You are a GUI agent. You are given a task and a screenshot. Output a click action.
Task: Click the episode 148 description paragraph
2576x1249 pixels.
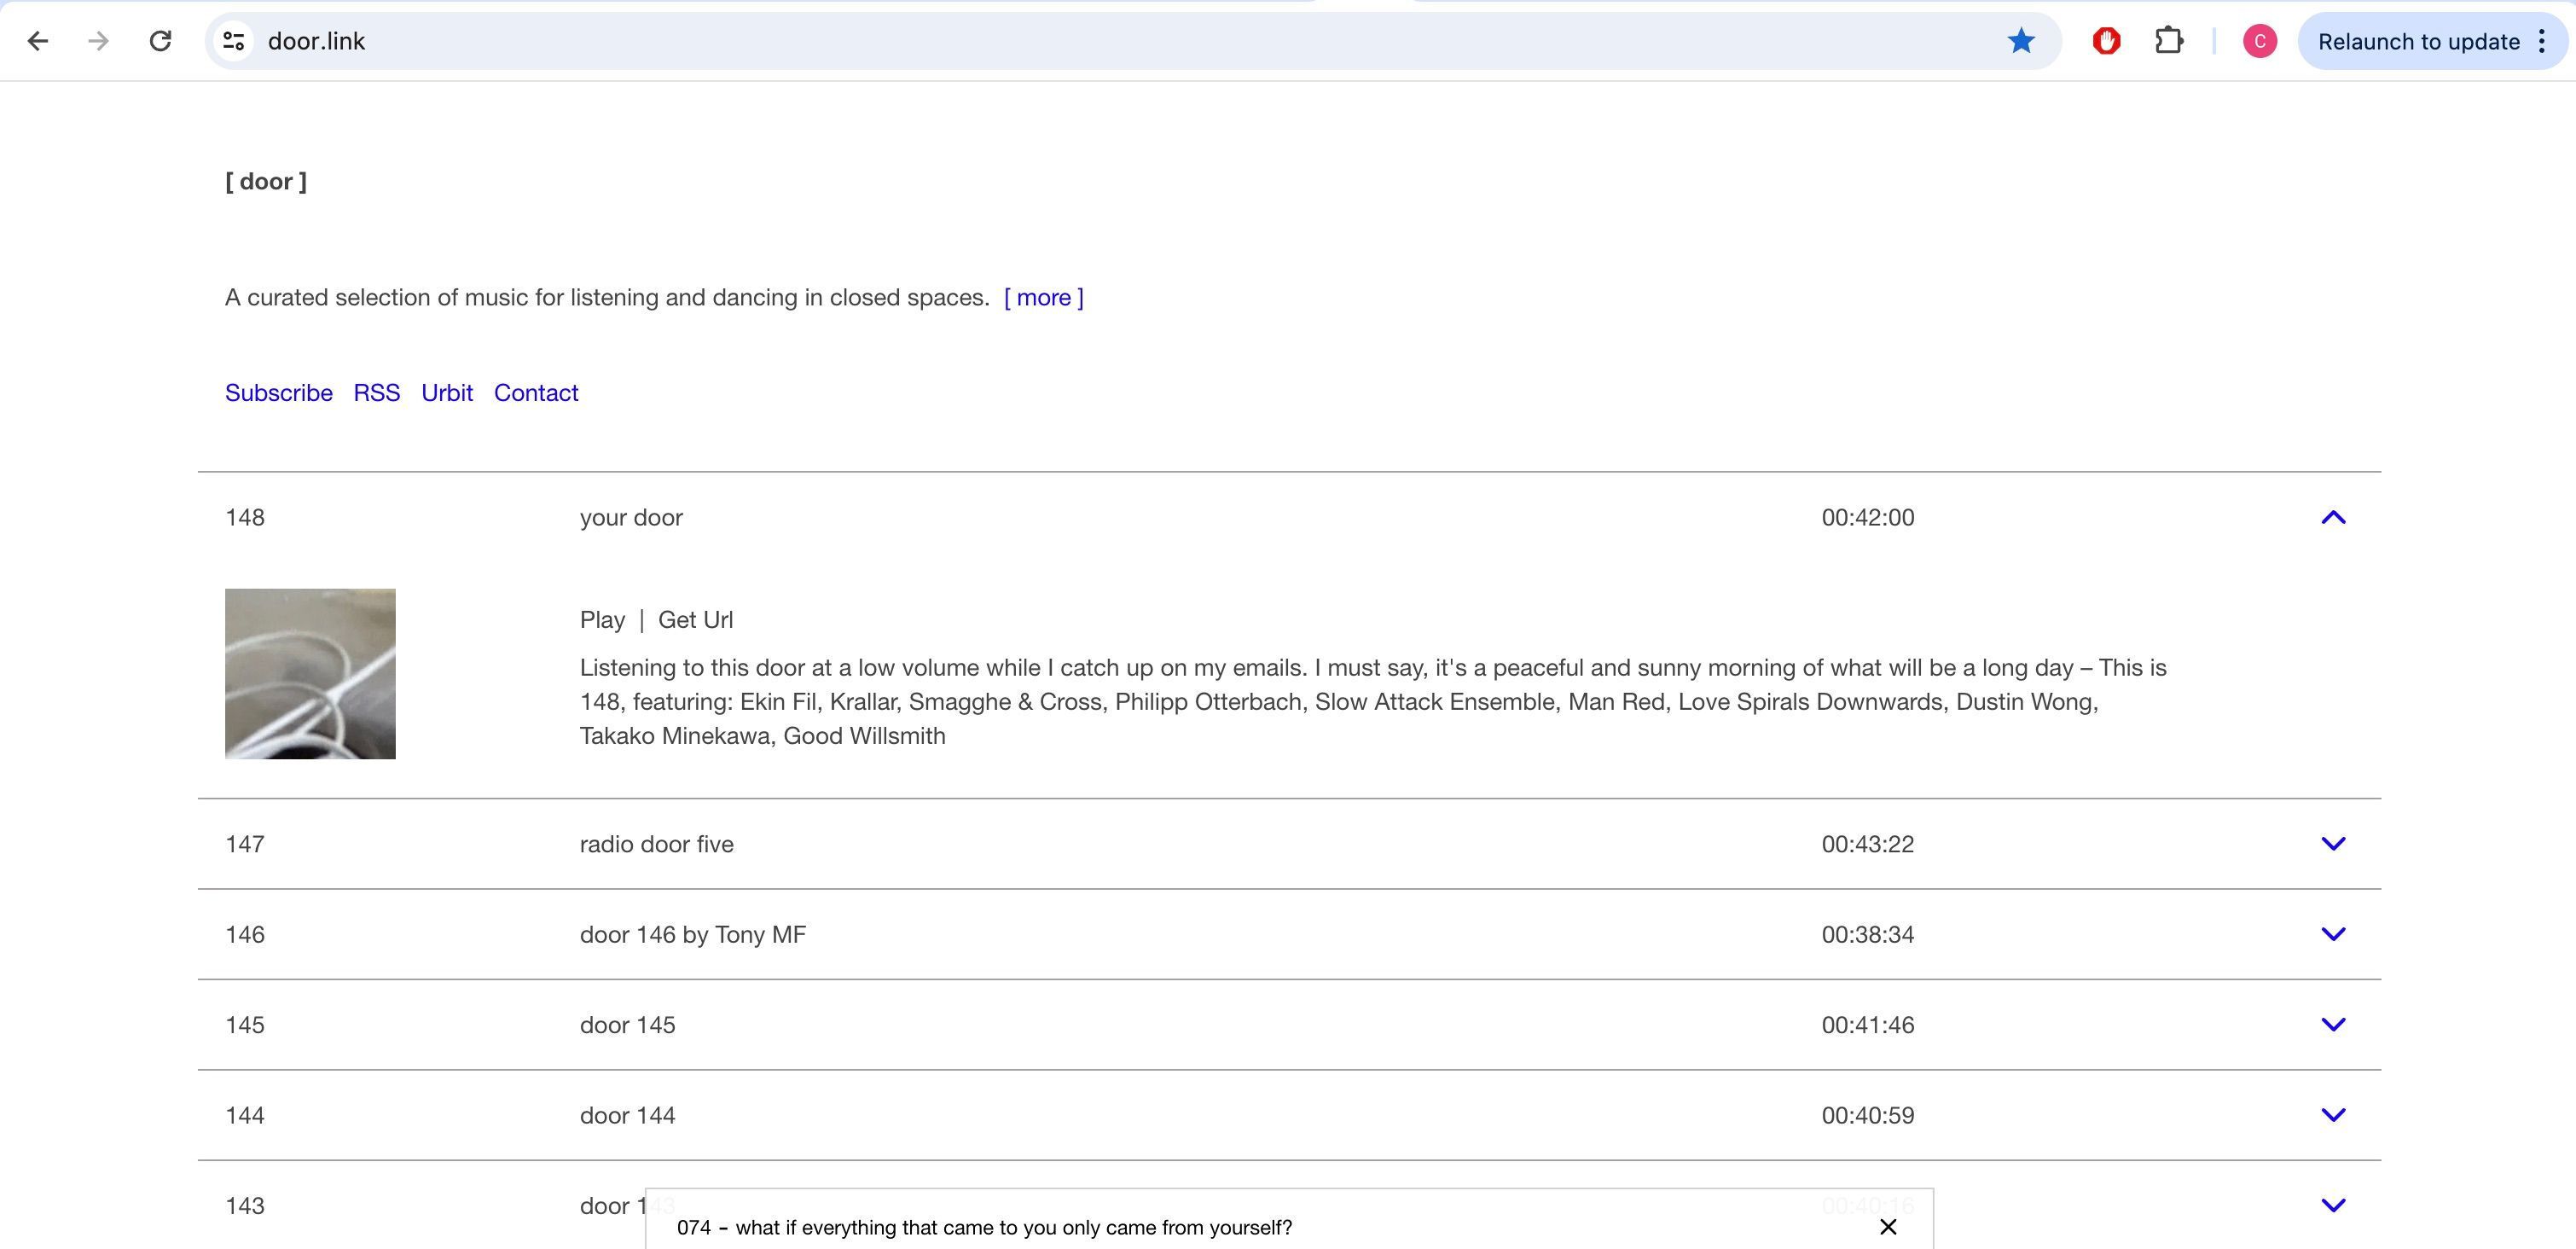coord(1373,702)
